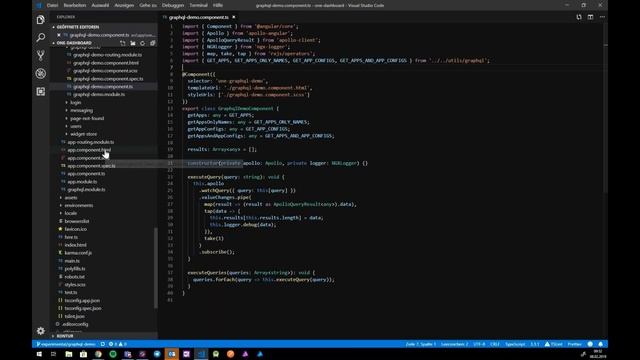Open the Source Control view

[40, 56]
